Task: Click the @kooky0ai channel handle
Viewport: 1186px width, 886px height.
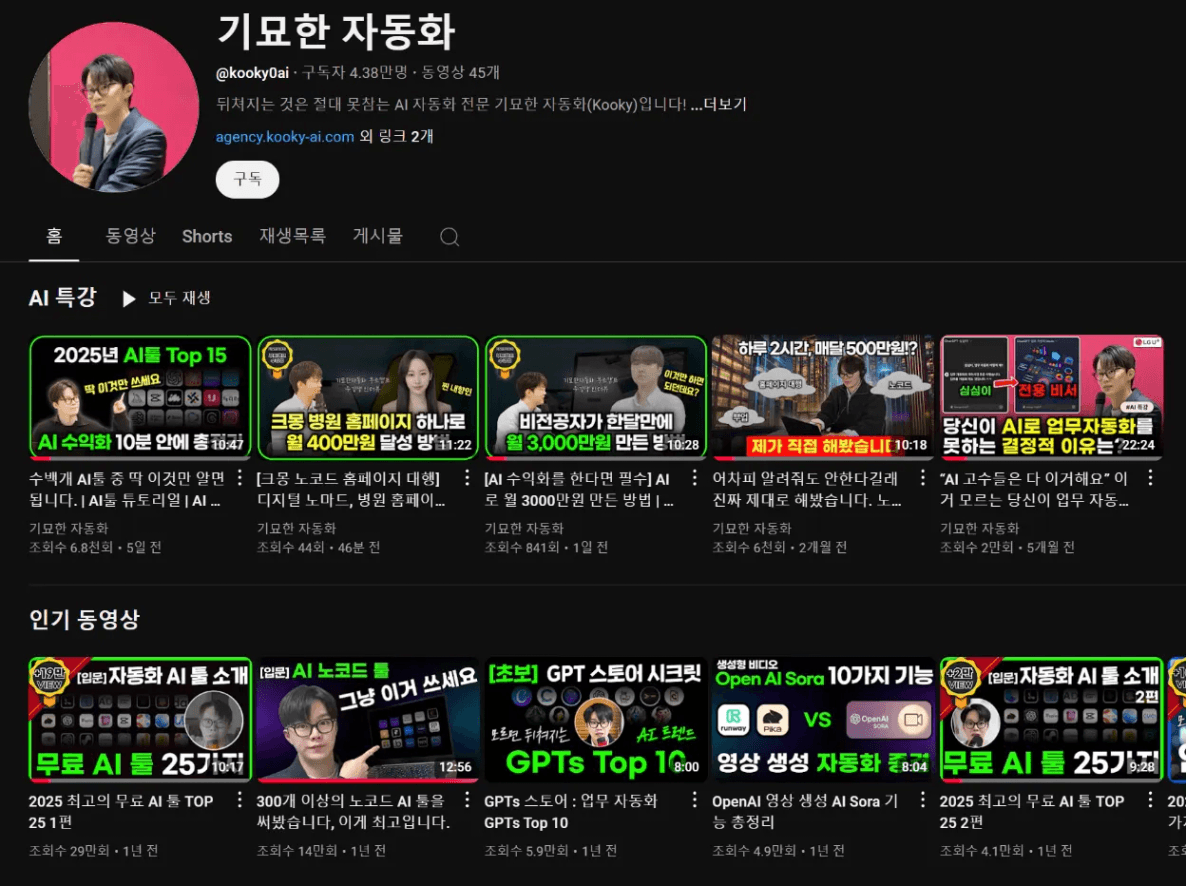Action: point(252,73)
